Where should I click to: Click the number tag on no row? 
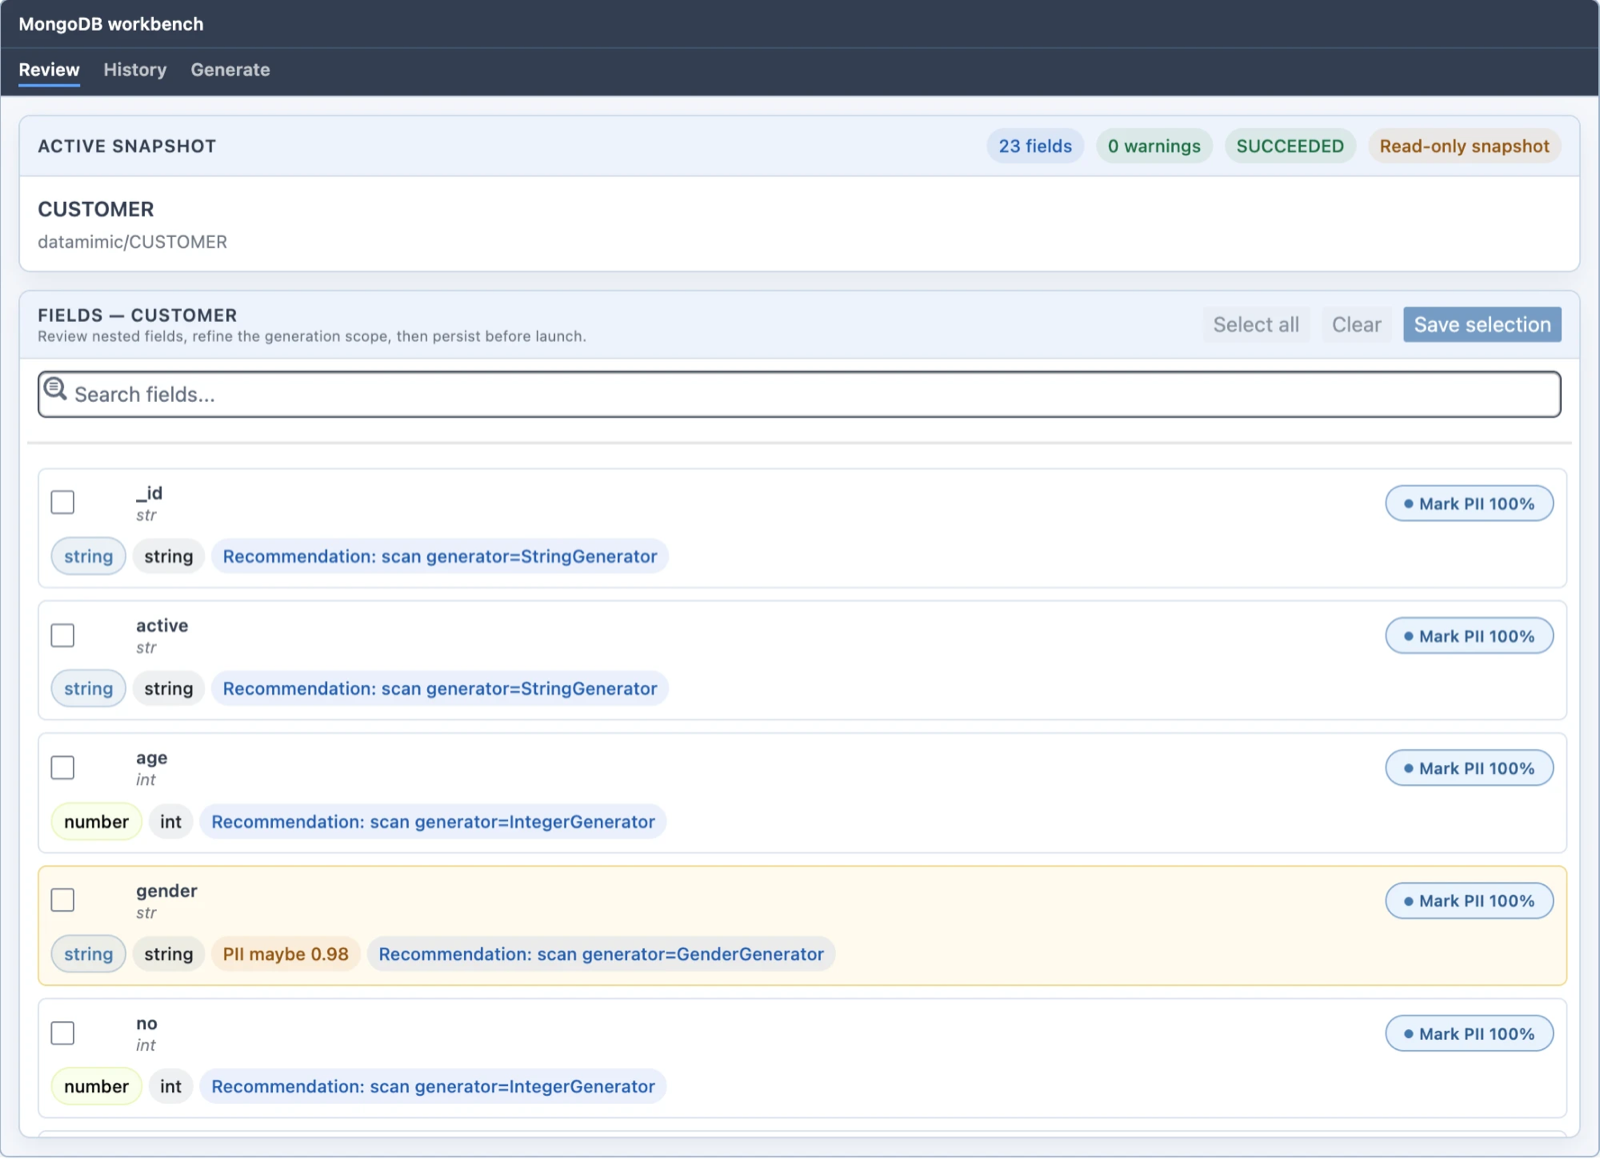click(x=96, y=1087)
